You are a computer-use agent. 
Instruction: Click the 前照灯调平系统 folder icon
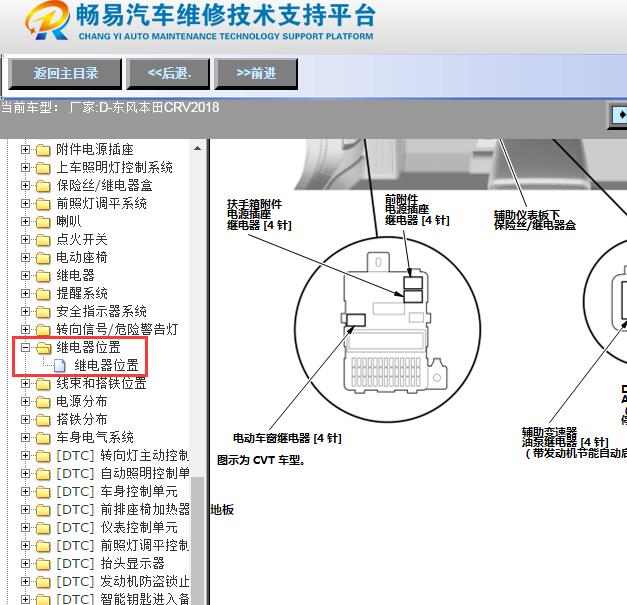tap(43, 204)
